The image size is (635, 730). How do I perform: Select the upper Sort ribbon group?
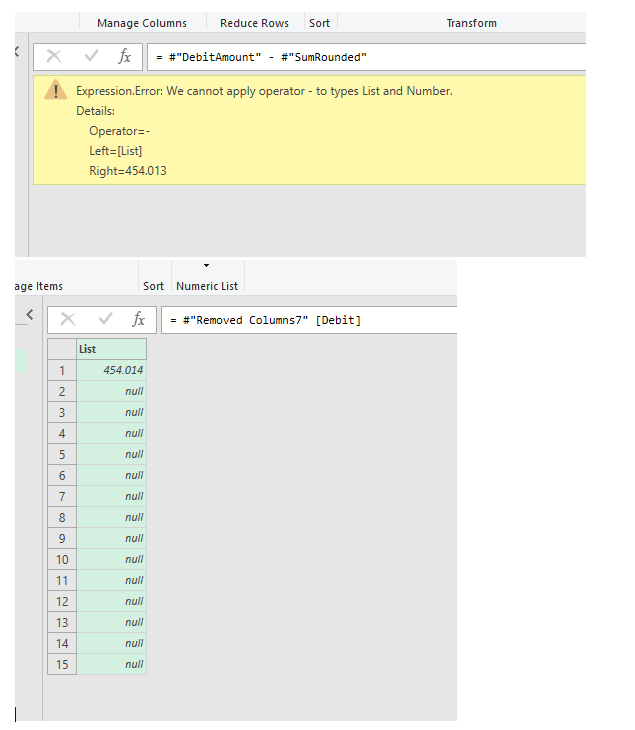click(319, 23)
